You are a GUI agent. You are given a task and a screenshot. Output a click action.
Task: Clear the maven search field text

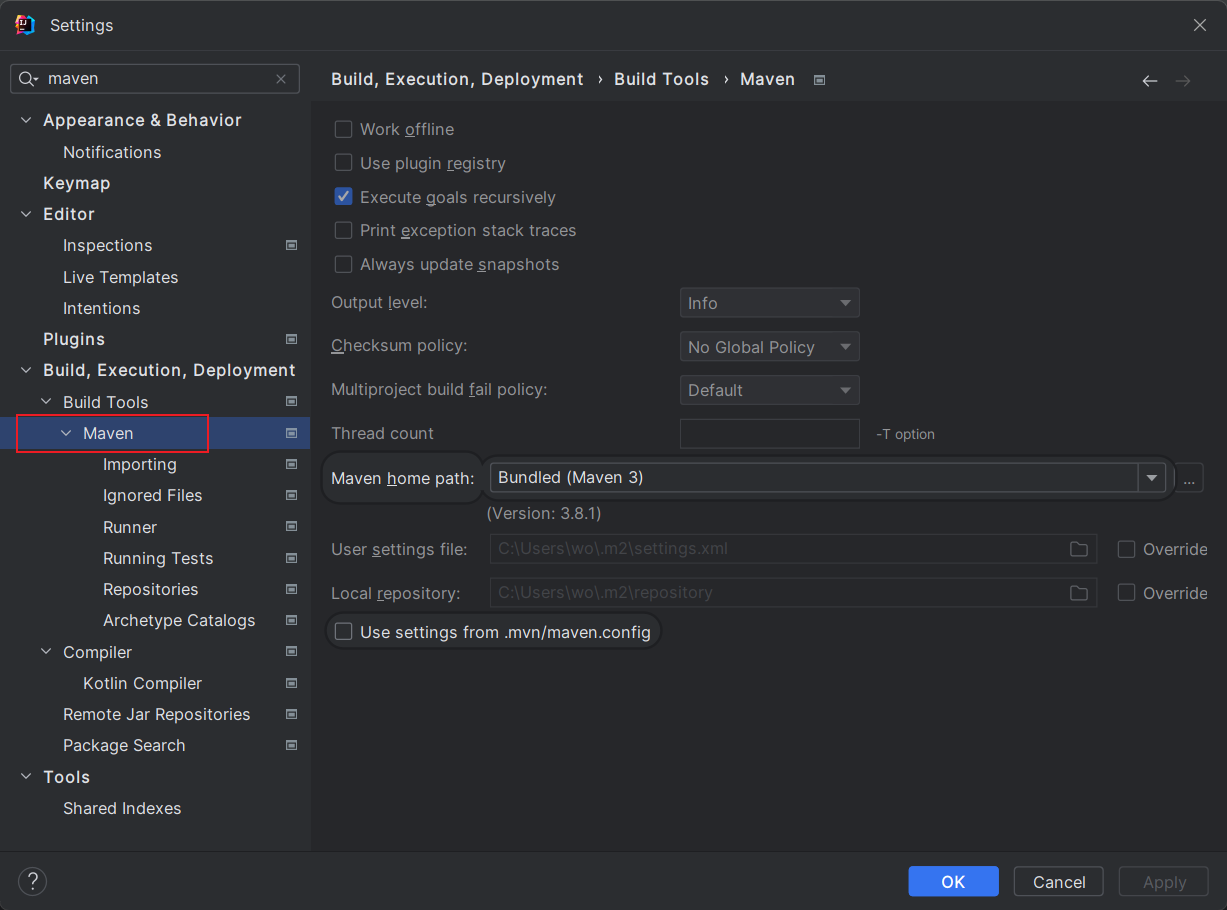point(281,79)
